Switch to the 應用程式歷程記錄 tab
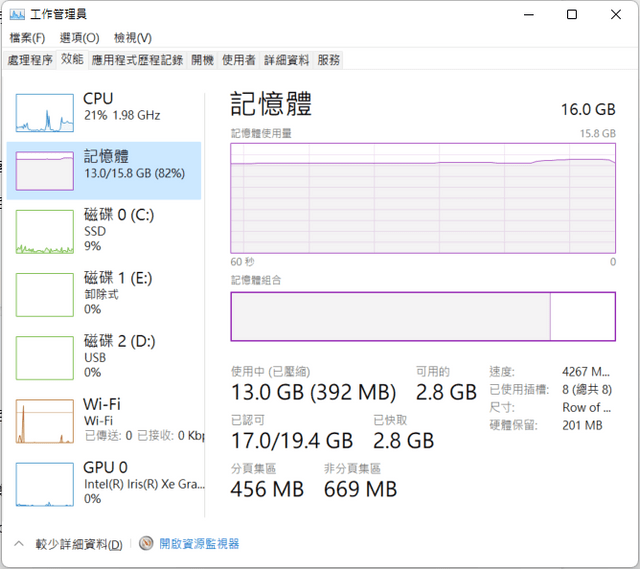 [x=137, y=60]
